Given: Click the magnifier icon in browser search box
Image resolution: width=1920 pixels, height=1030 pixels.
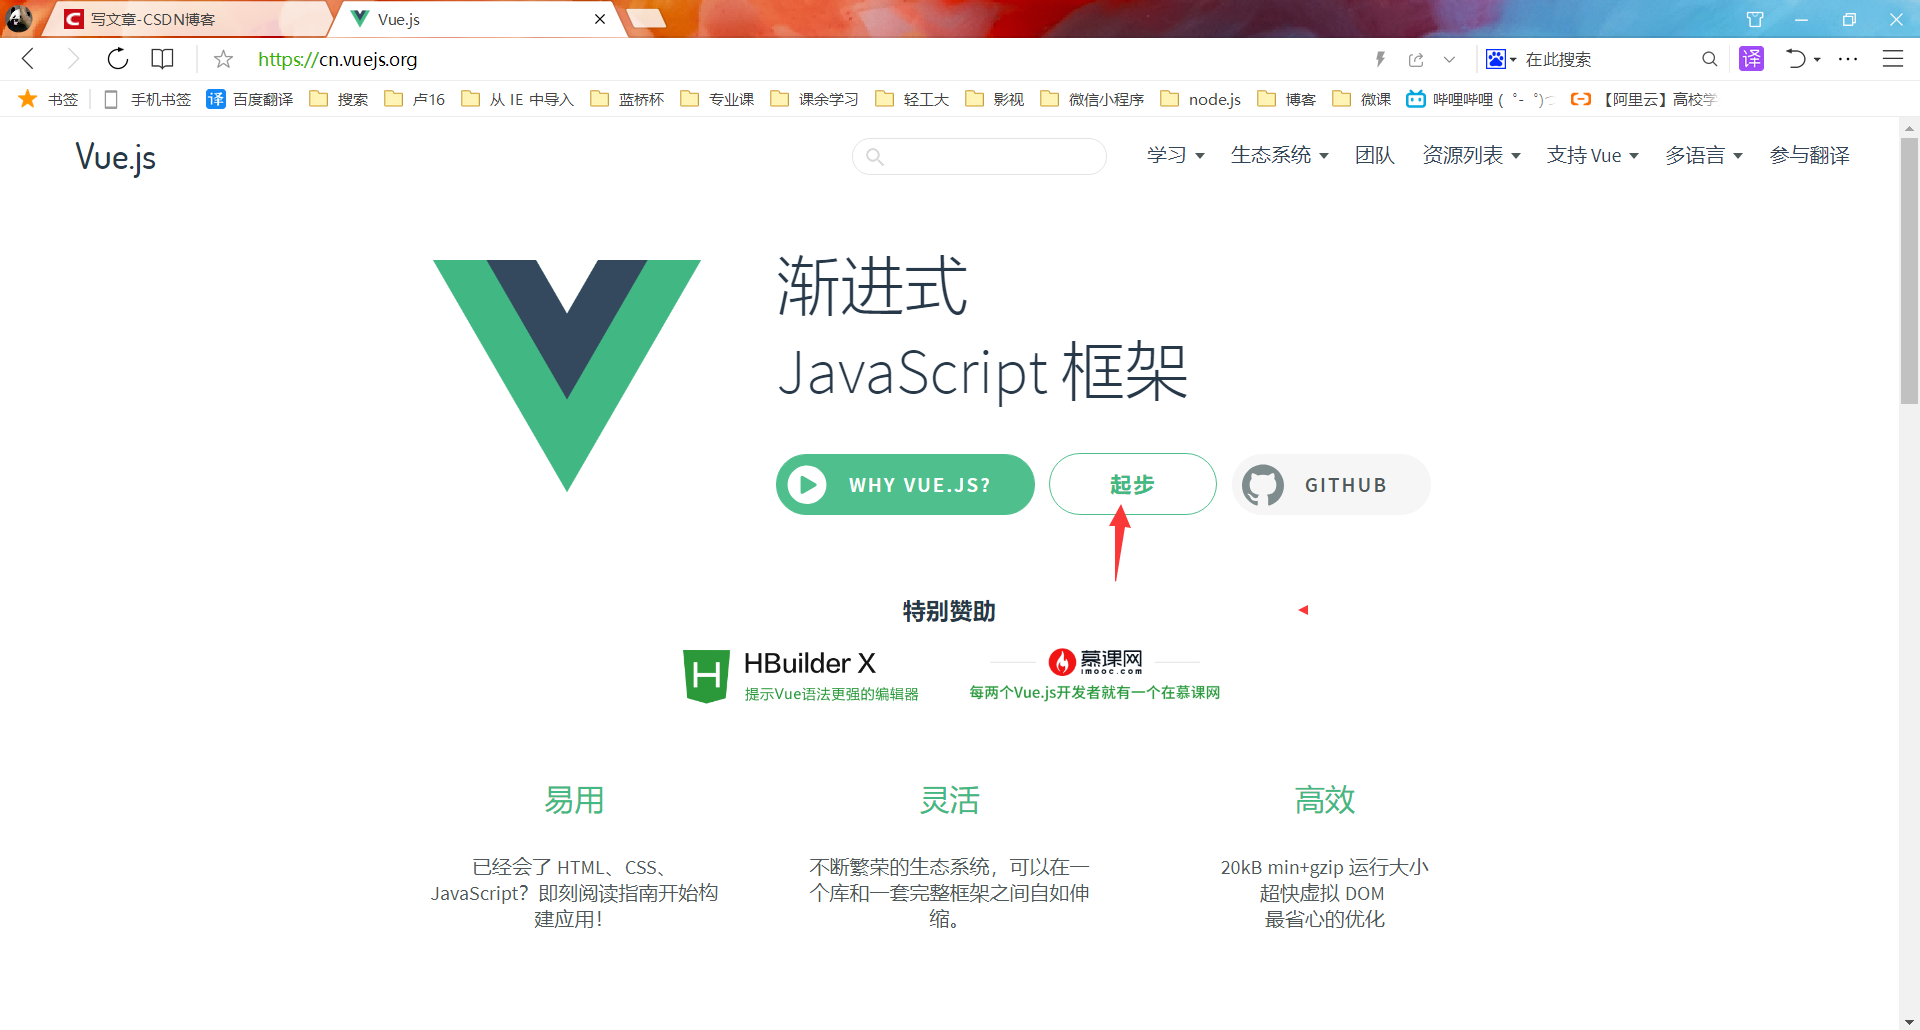Looking at the screenshot, I should [x=1709, y=59].
